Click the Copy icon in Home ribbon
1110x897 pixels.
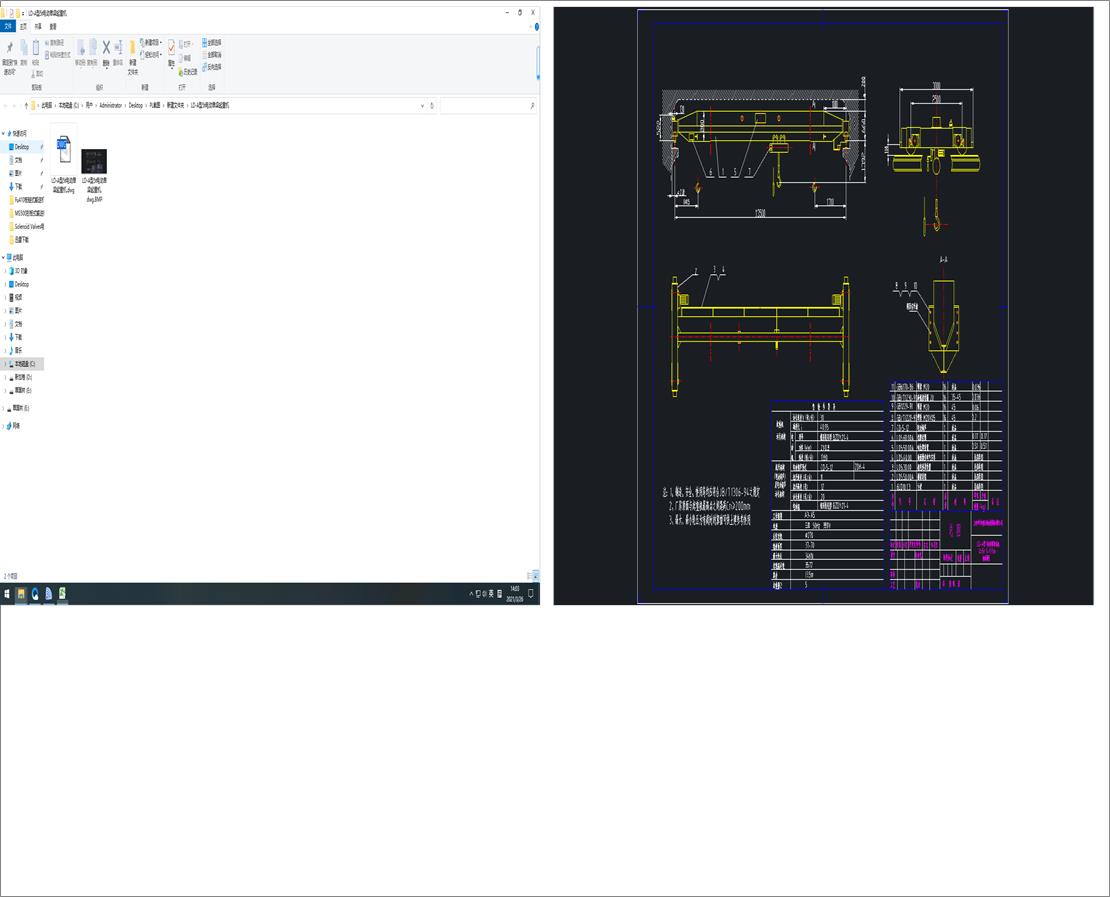[24, 47]
